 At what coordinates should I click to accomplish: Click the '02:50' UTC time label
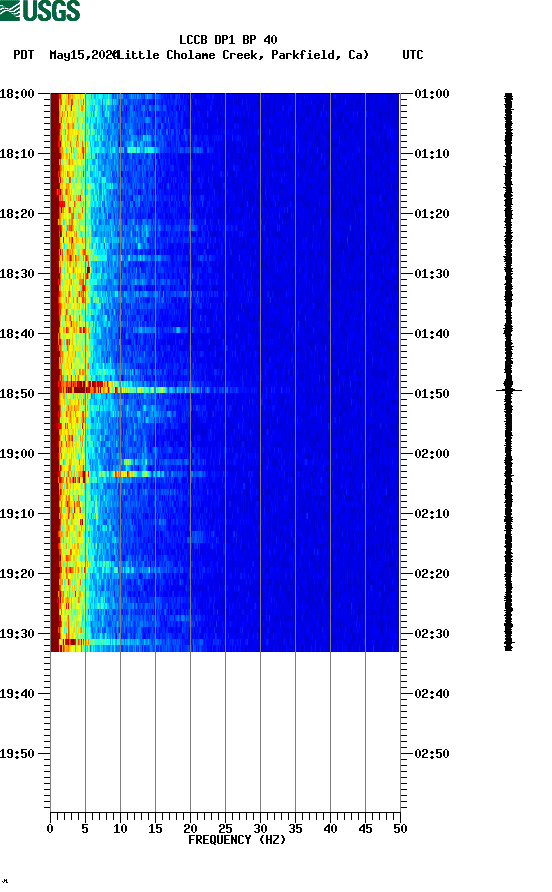click(432, 754)
